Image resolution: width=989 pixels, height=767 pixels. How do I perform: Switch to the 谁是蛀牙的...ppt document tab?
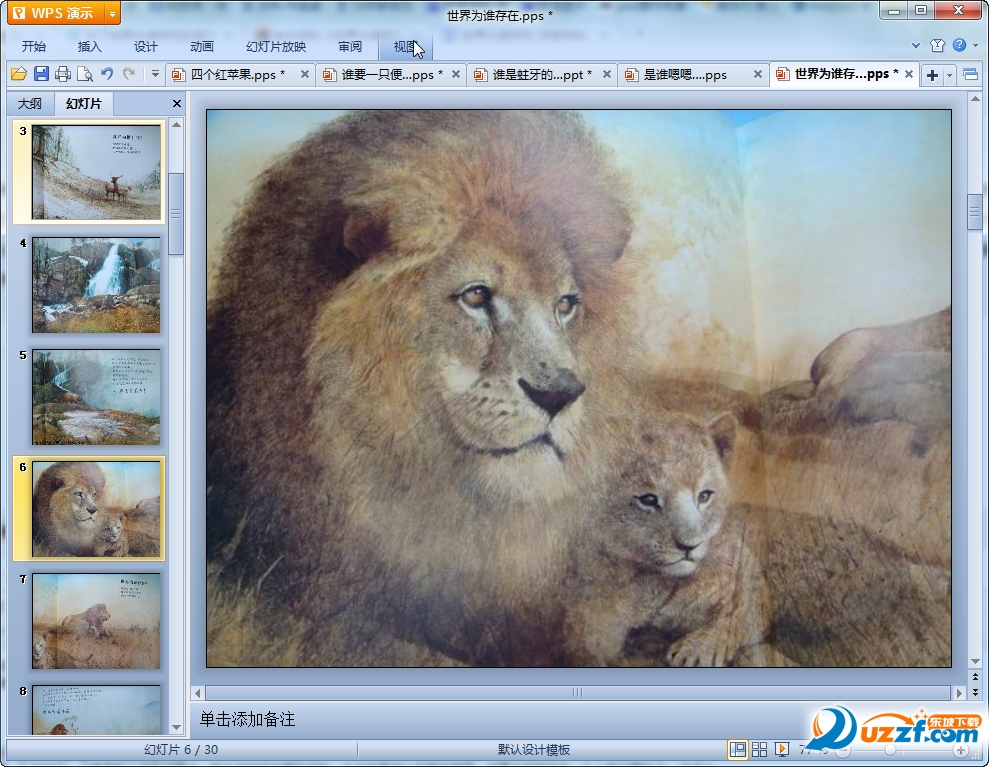coord(542,74)
